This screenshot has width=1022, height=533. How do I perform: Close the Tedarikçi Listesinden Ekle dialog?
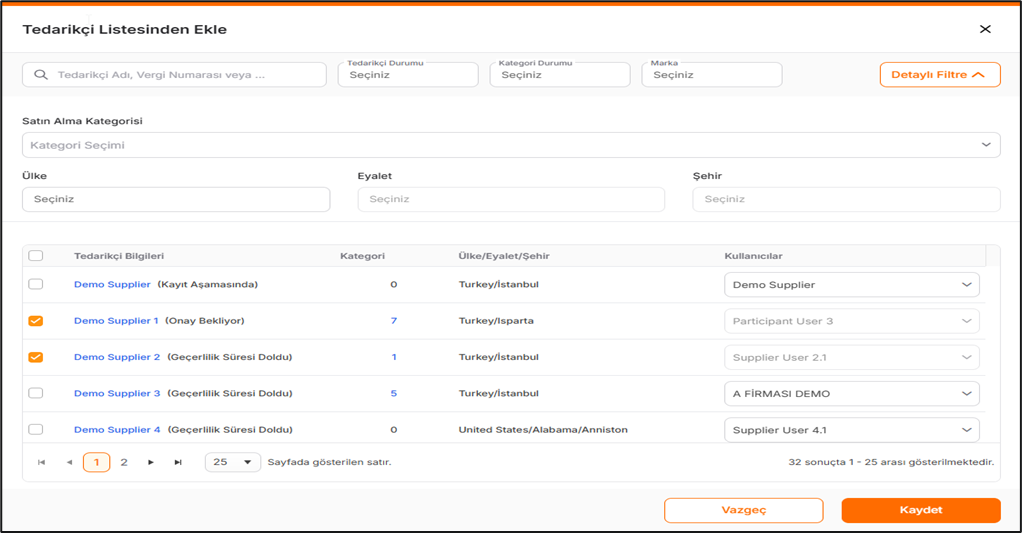[x=985, y=29]
